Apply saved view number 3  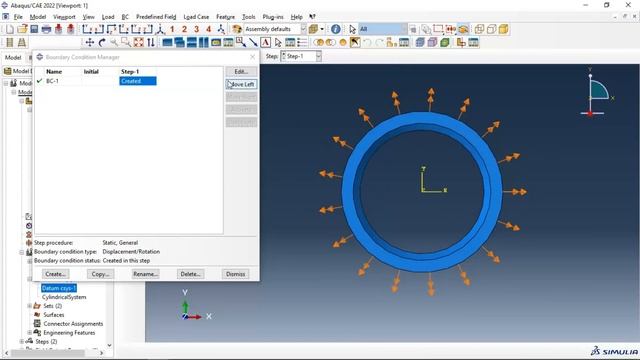pos(197,29)
